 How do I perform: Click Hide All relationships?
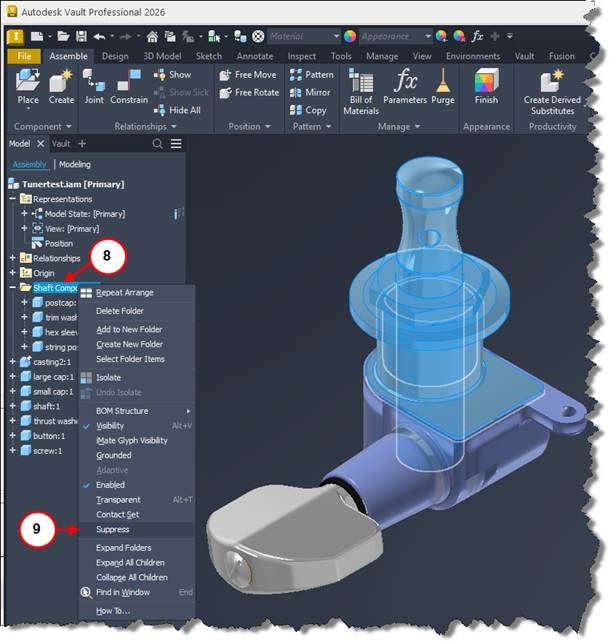(x=177, y=110)
